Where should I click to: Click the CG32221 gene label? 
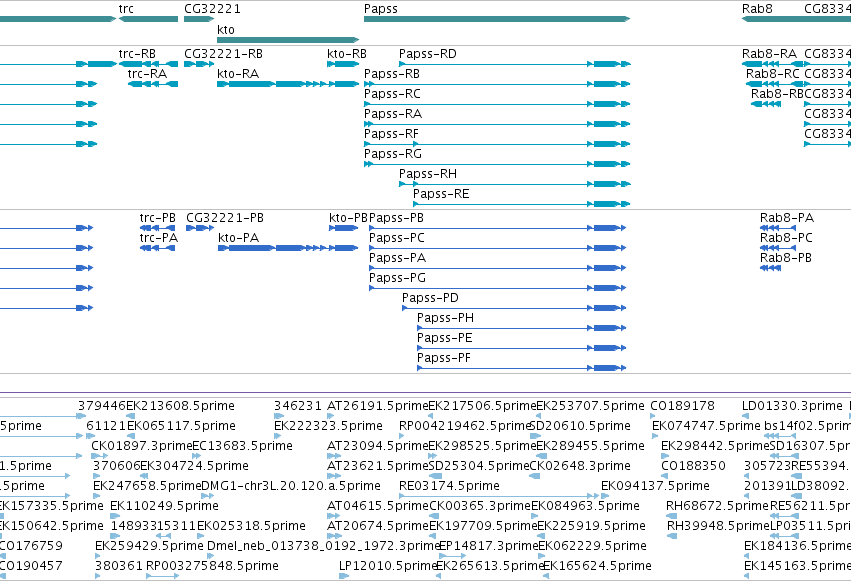click(212, 9)
